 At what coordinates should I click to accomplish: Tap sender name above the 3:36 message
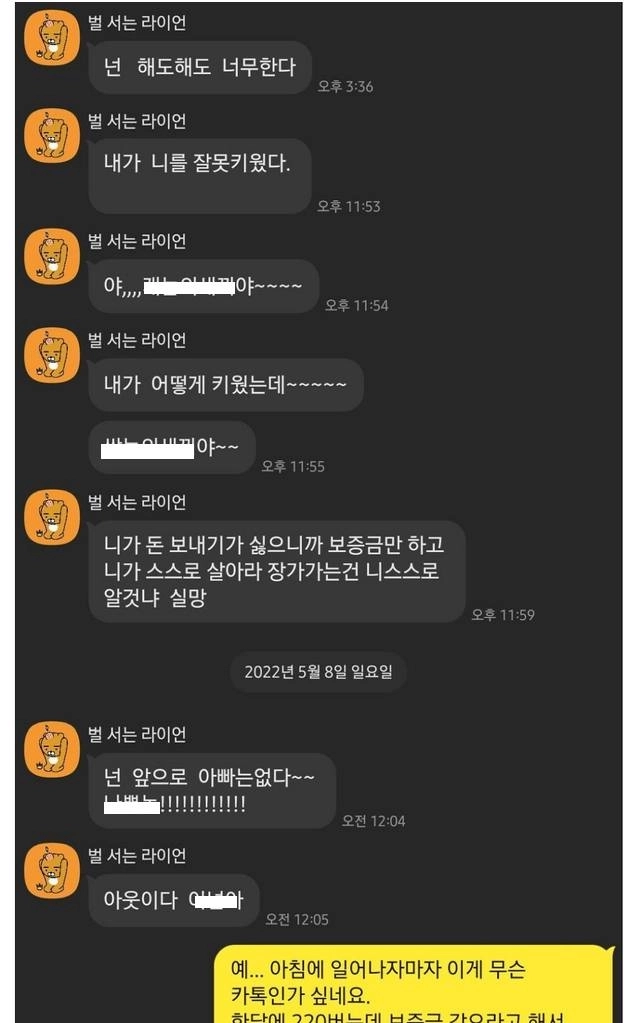tap(137, 23)
